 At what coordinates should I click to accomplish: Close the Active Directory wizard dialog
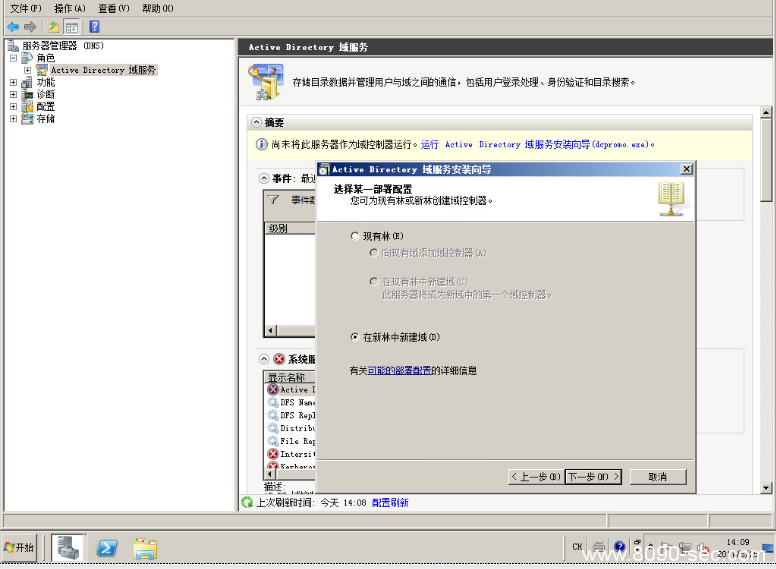point(686,169)
